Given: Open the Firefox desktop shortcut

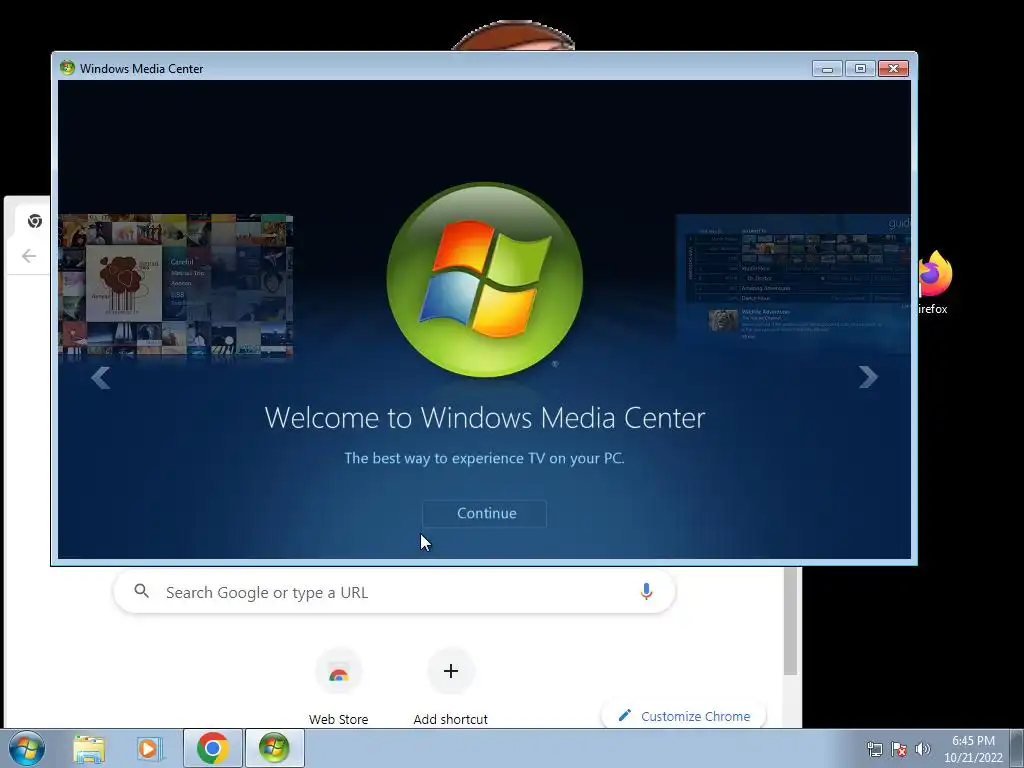Looking at the screenshot, I should 933,283.
